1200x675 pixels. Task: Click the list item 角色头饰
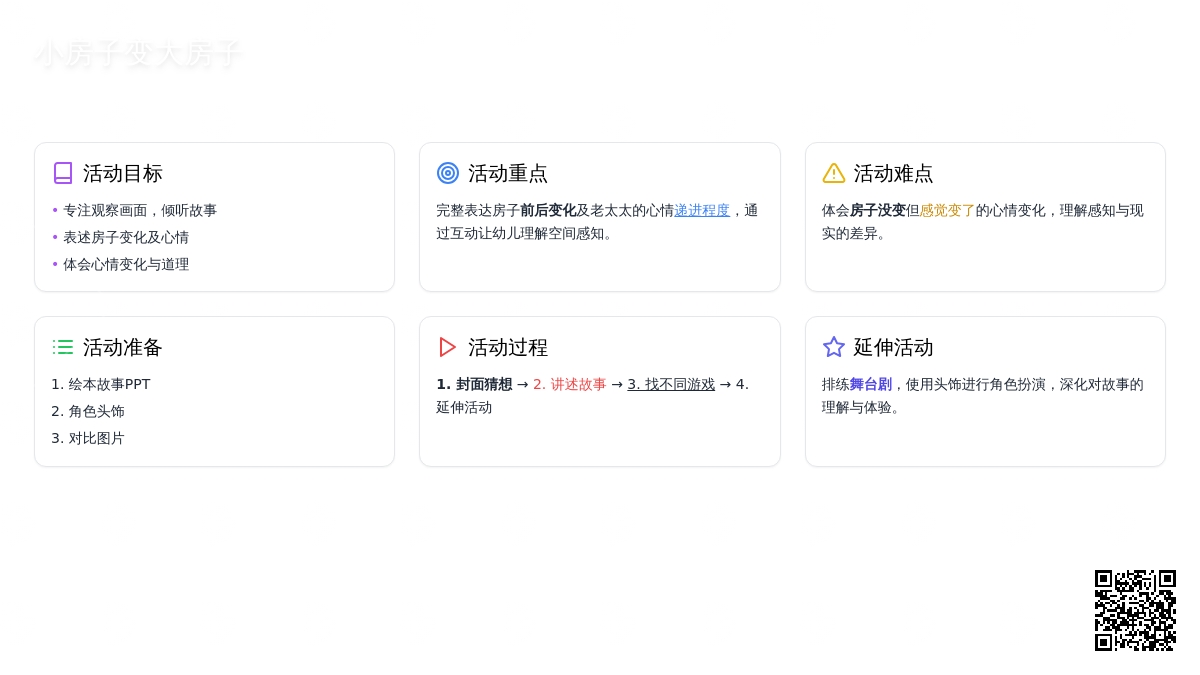pos(96,411)
